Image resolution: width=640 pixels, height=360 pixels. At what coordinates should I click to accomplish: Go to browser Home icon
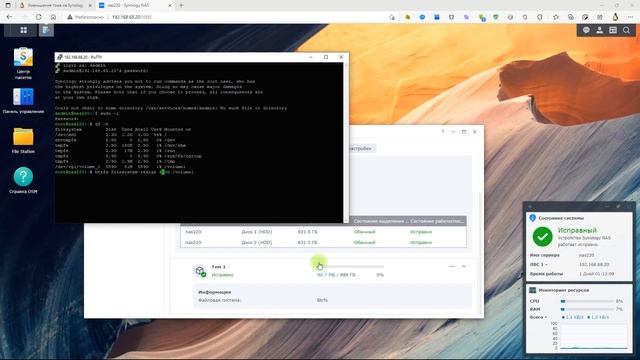[x=53, y=17]
